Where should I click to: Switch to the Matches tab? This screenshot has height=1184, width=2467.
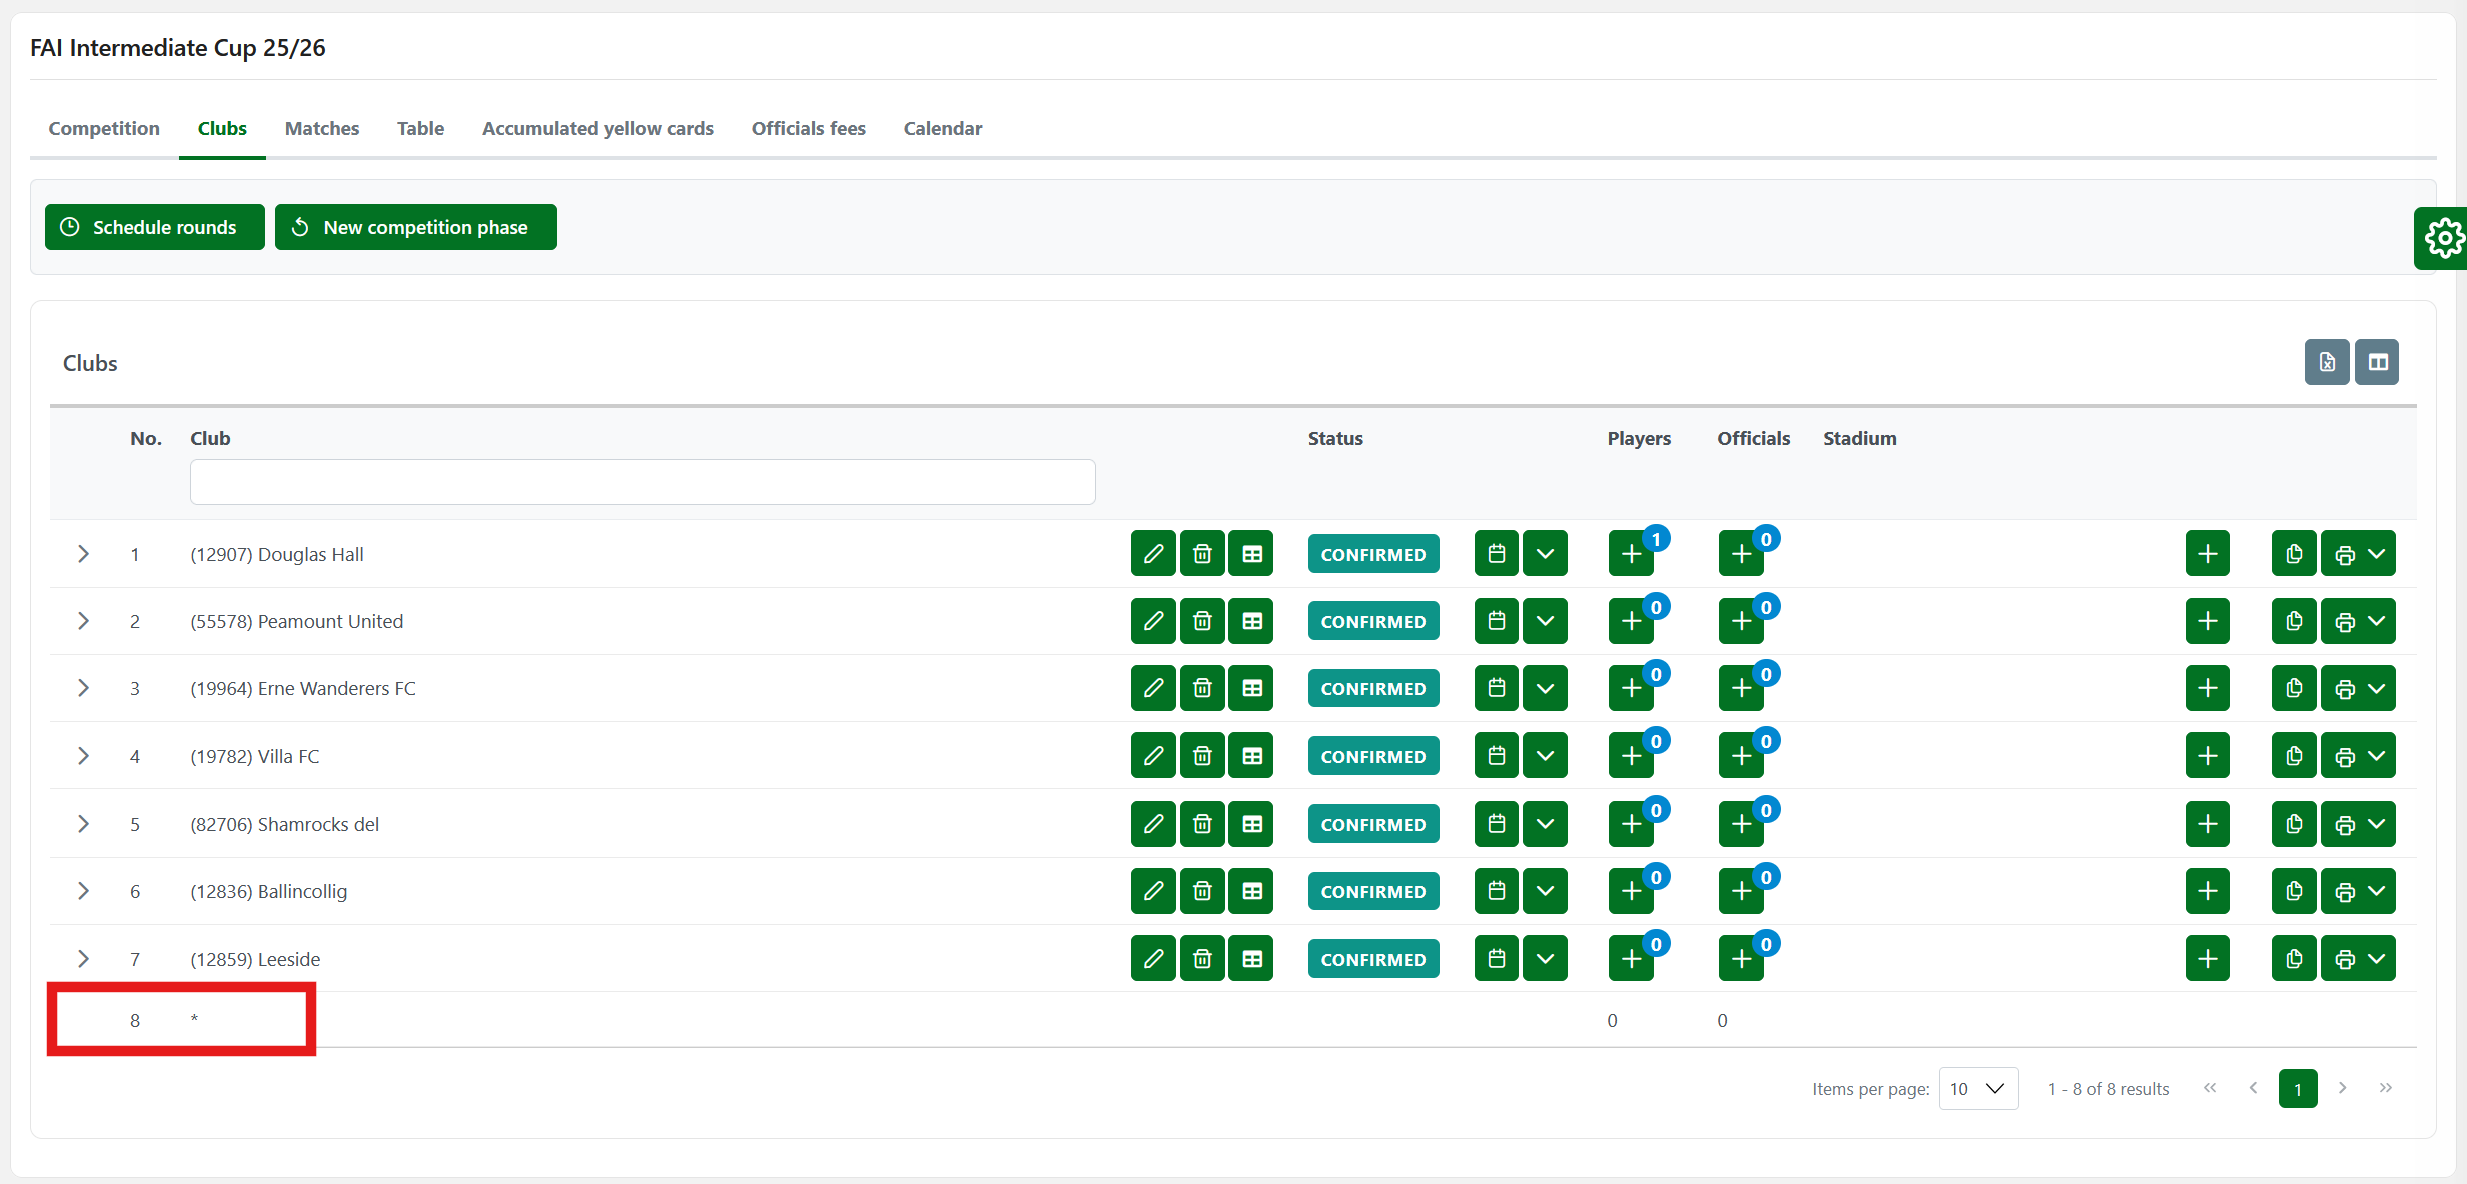click(321, 128)
